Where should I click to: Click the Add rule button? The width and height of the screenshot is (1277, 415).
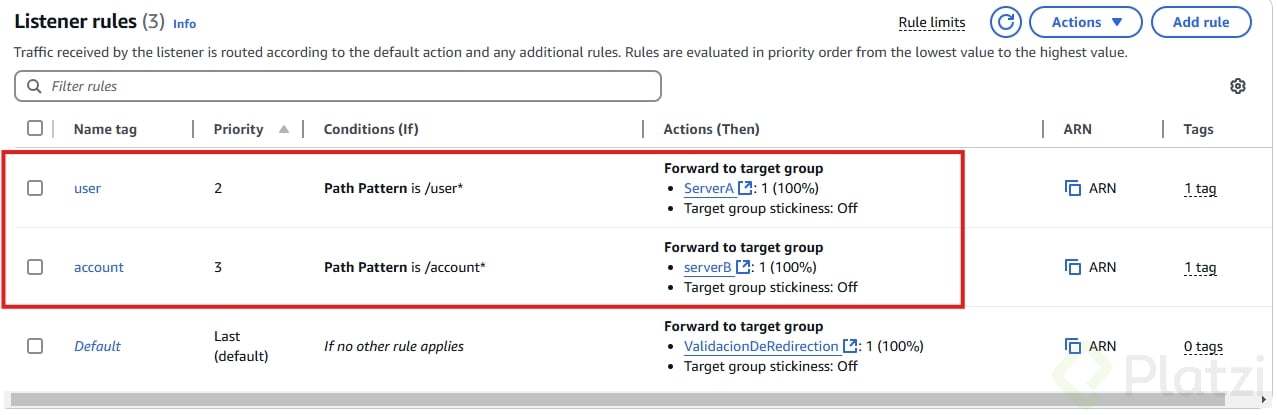[x=1200, y=22]
